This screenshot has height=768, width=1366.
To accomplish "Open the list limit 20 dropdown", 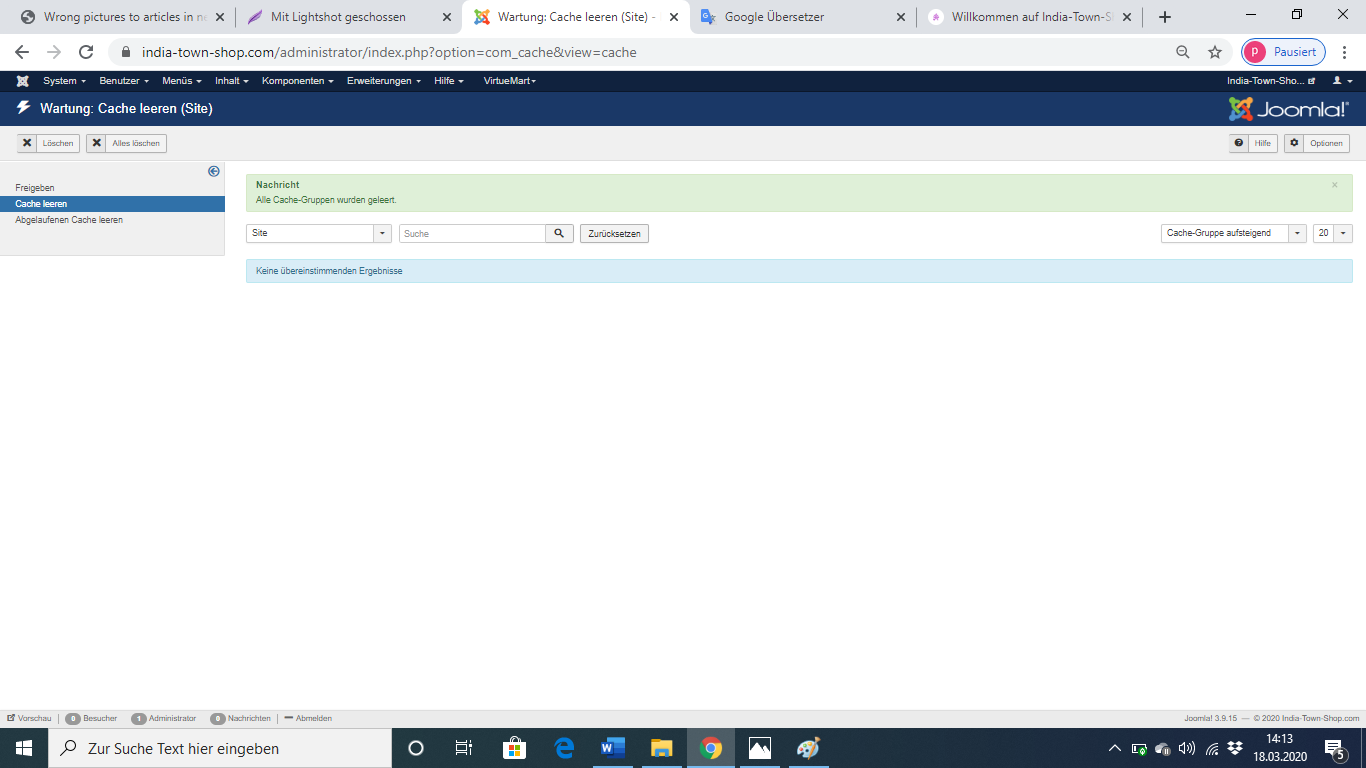I will [x=1333, y=233].
